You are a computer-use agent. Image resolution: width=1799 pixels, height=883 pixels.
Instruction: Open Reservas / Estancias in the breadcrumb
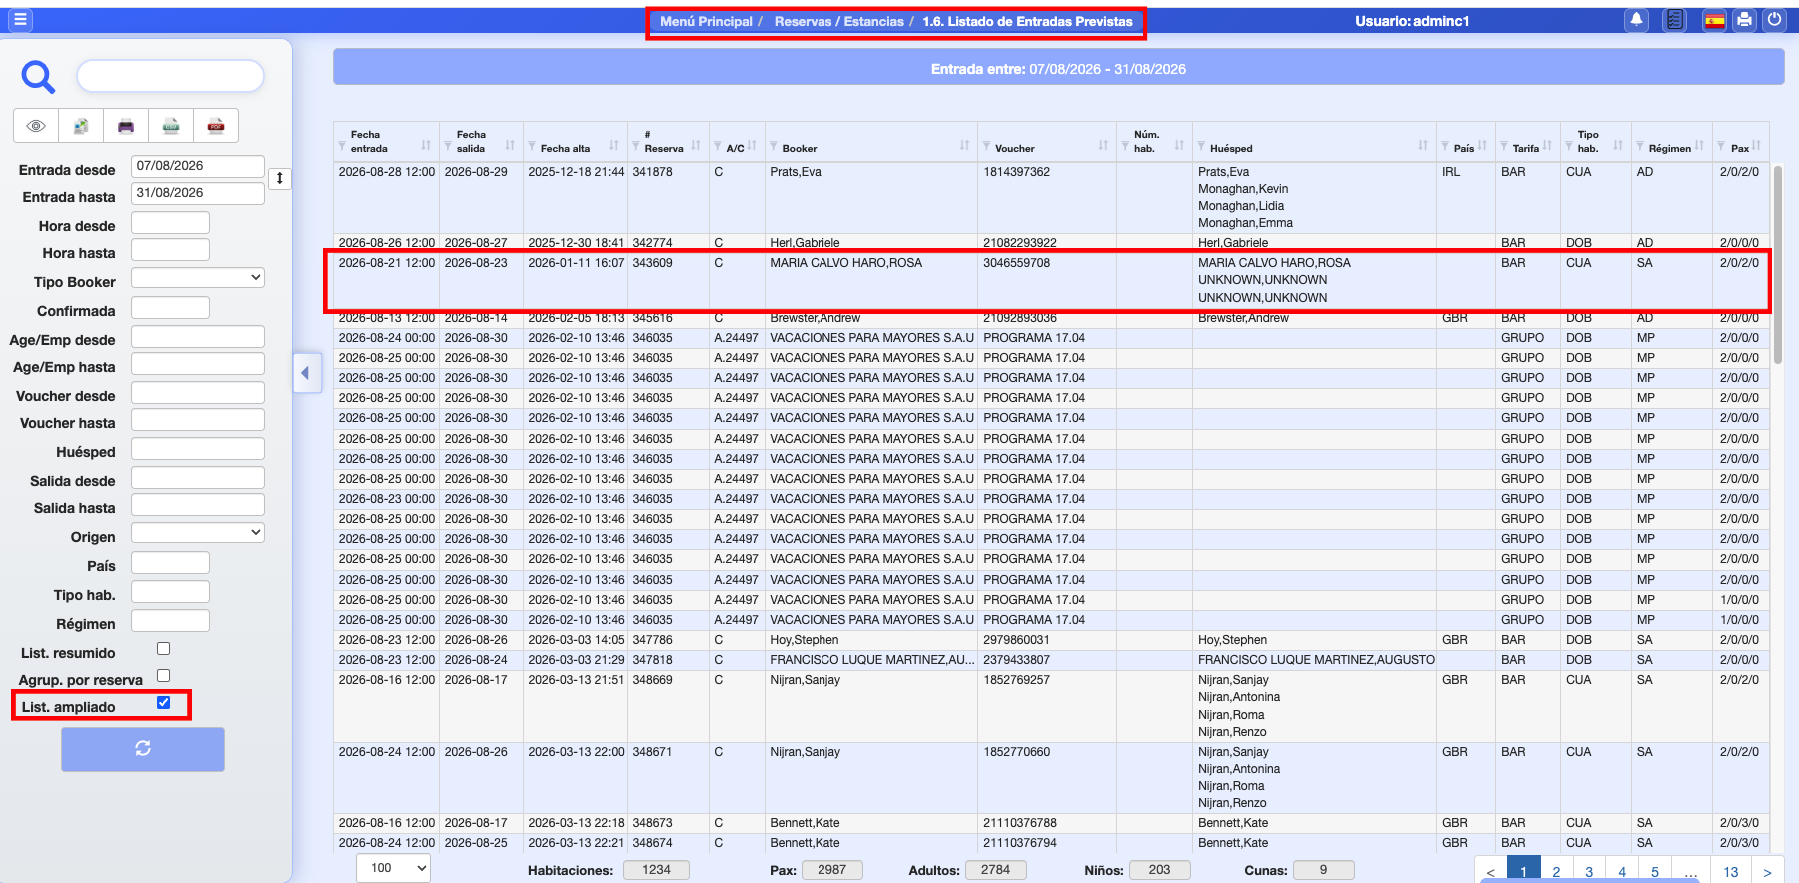point(839,21)
